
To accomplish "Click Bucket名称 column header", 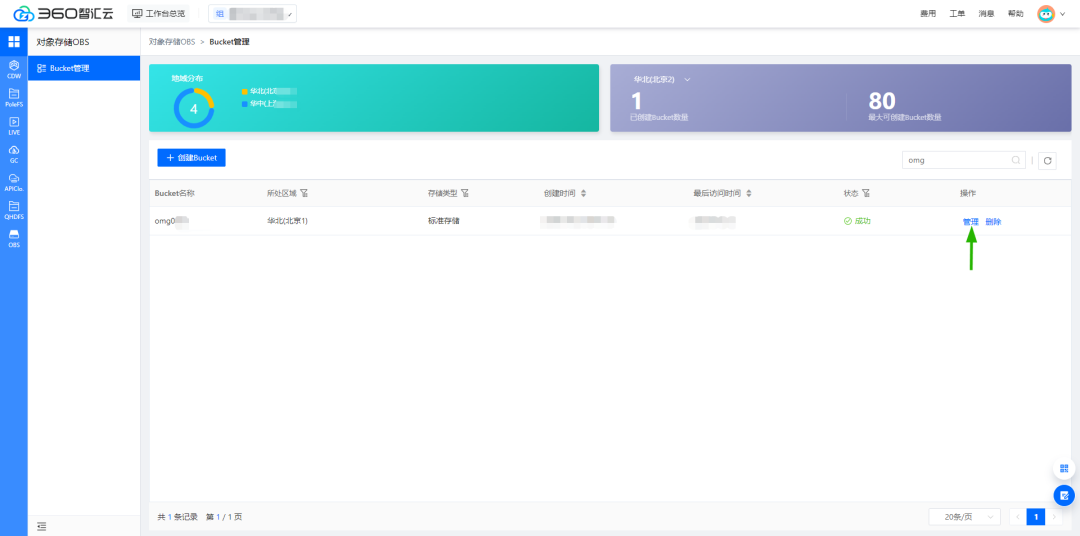I will (174, 194).
